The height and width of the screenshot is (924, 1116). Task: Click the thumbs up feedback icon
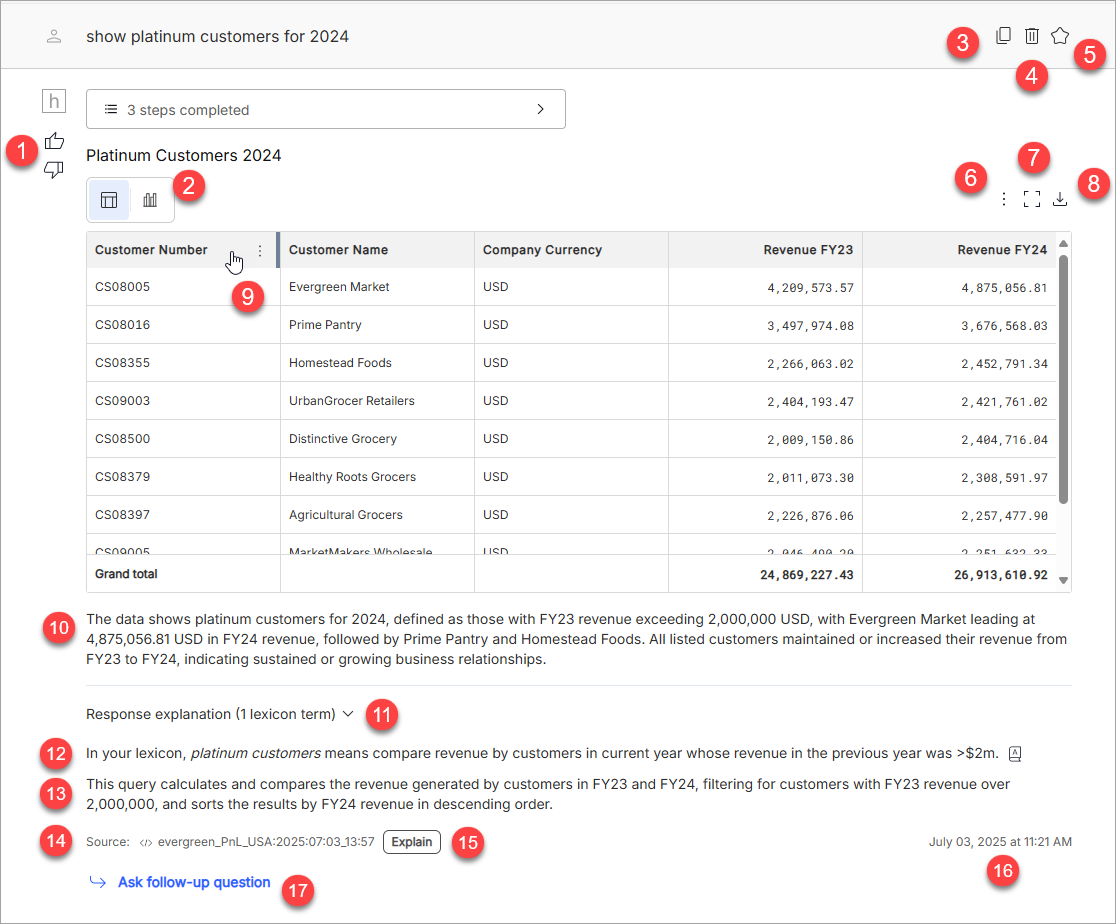55,141
